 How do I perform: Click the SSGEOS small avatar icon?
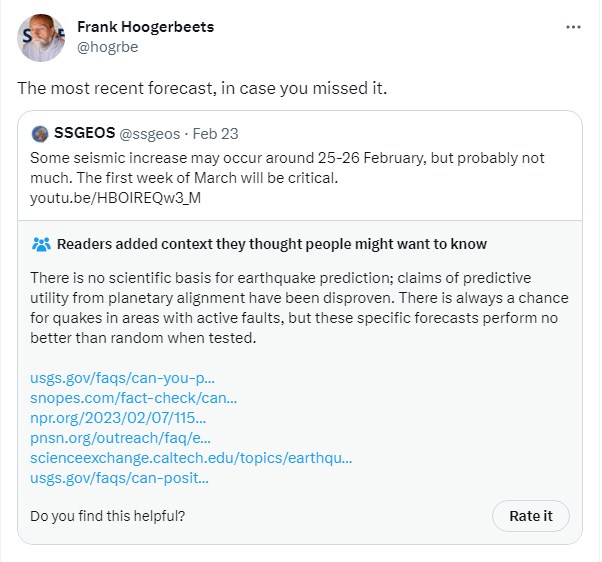pyautogui.click(x=40, y=134)
